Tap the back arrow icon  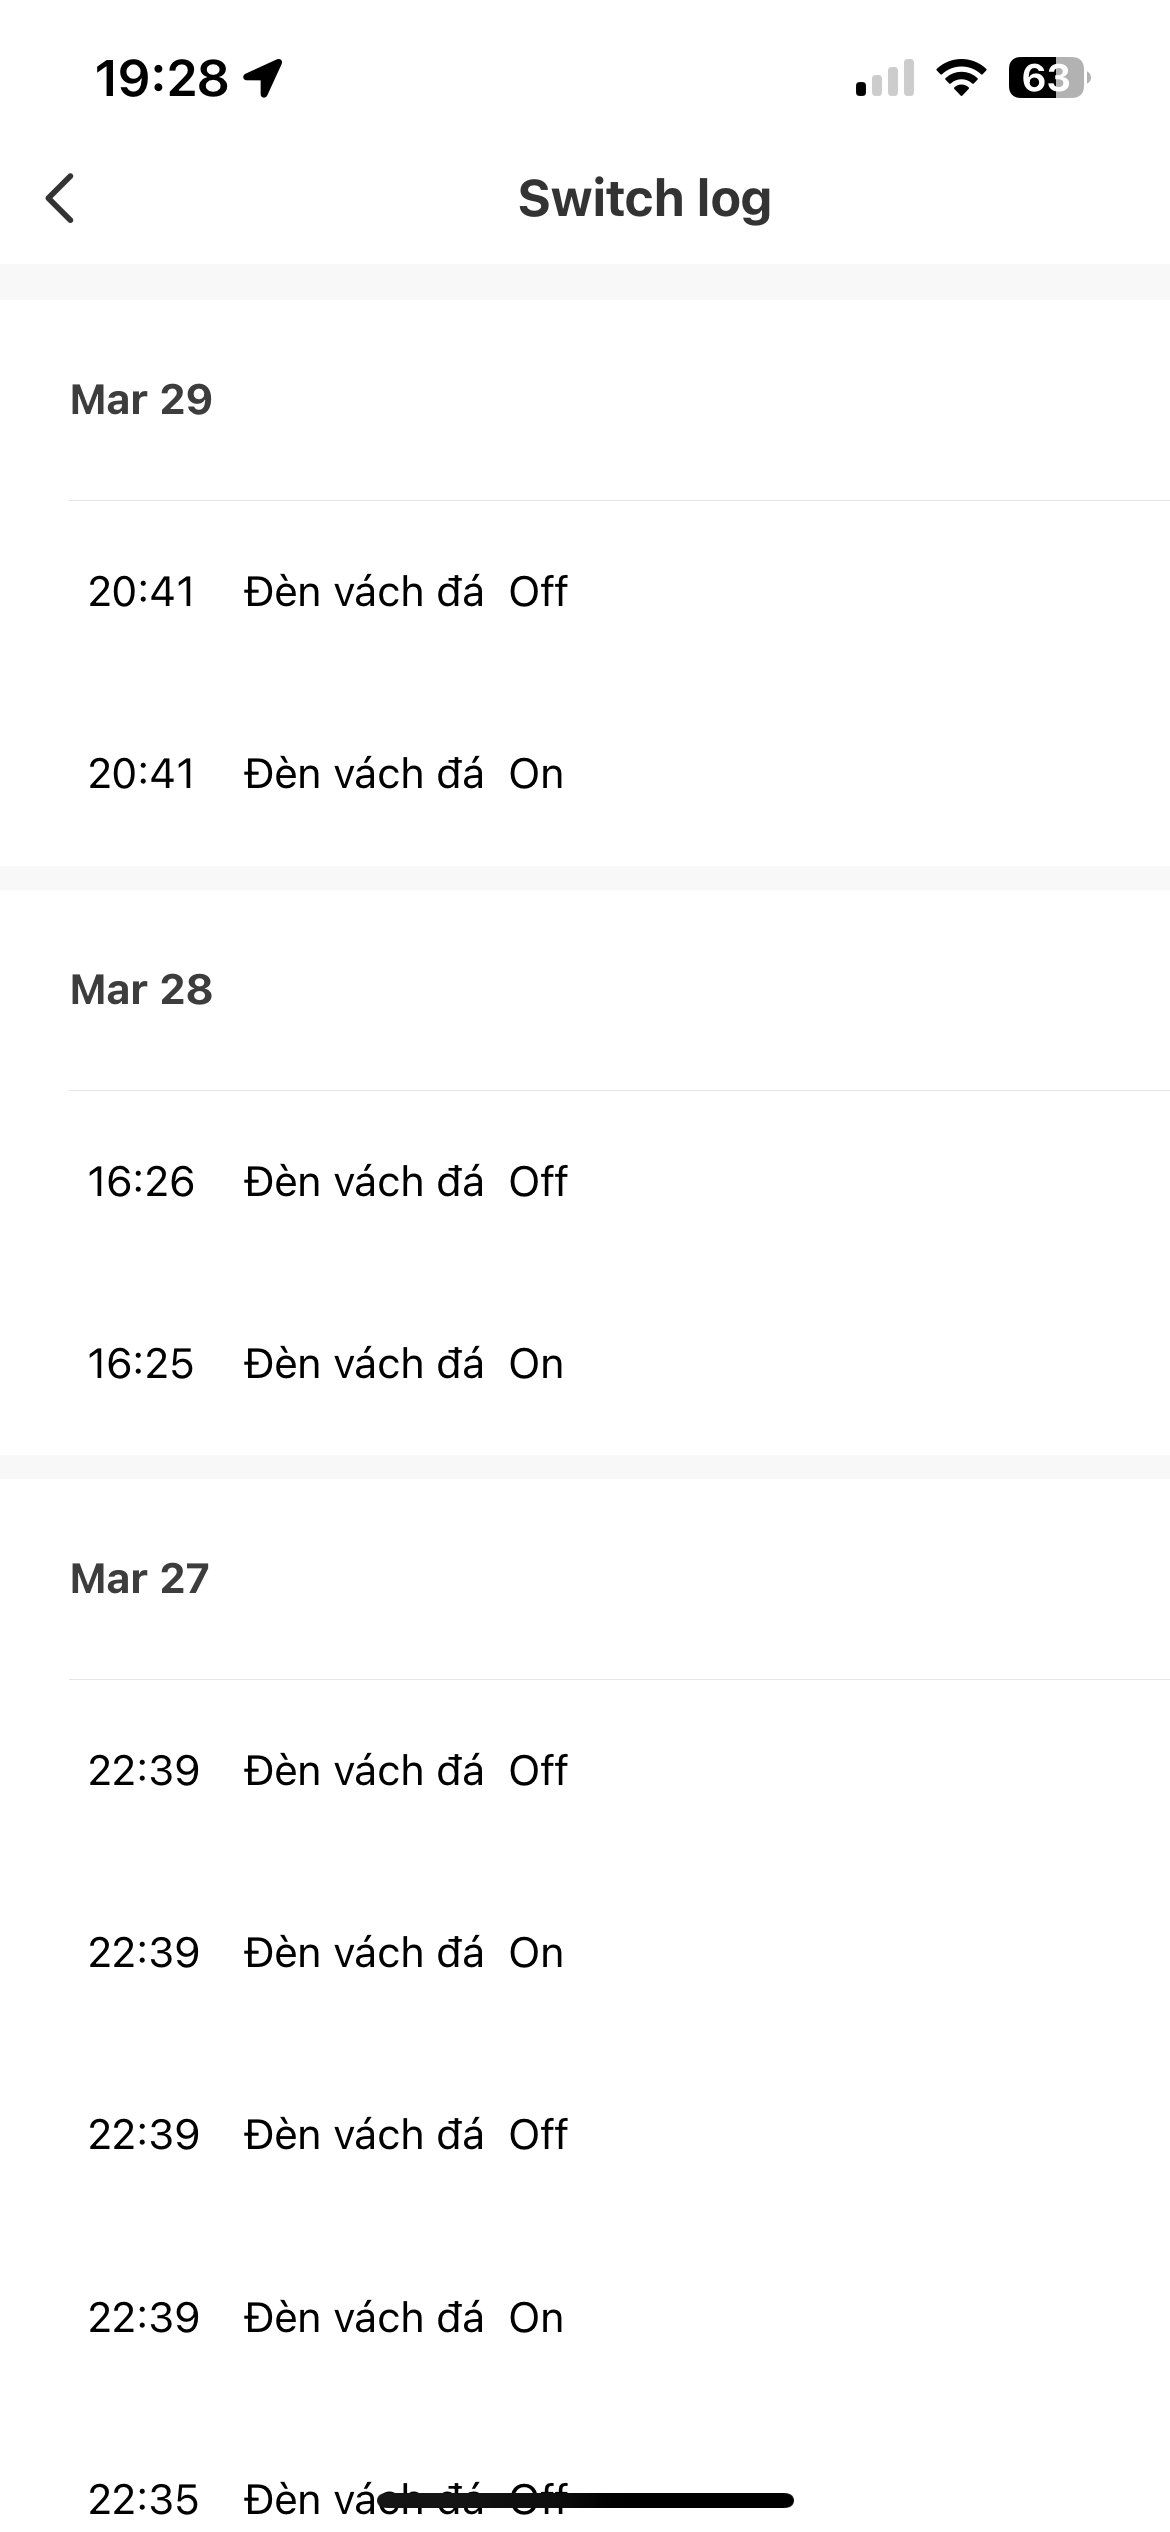60,198
